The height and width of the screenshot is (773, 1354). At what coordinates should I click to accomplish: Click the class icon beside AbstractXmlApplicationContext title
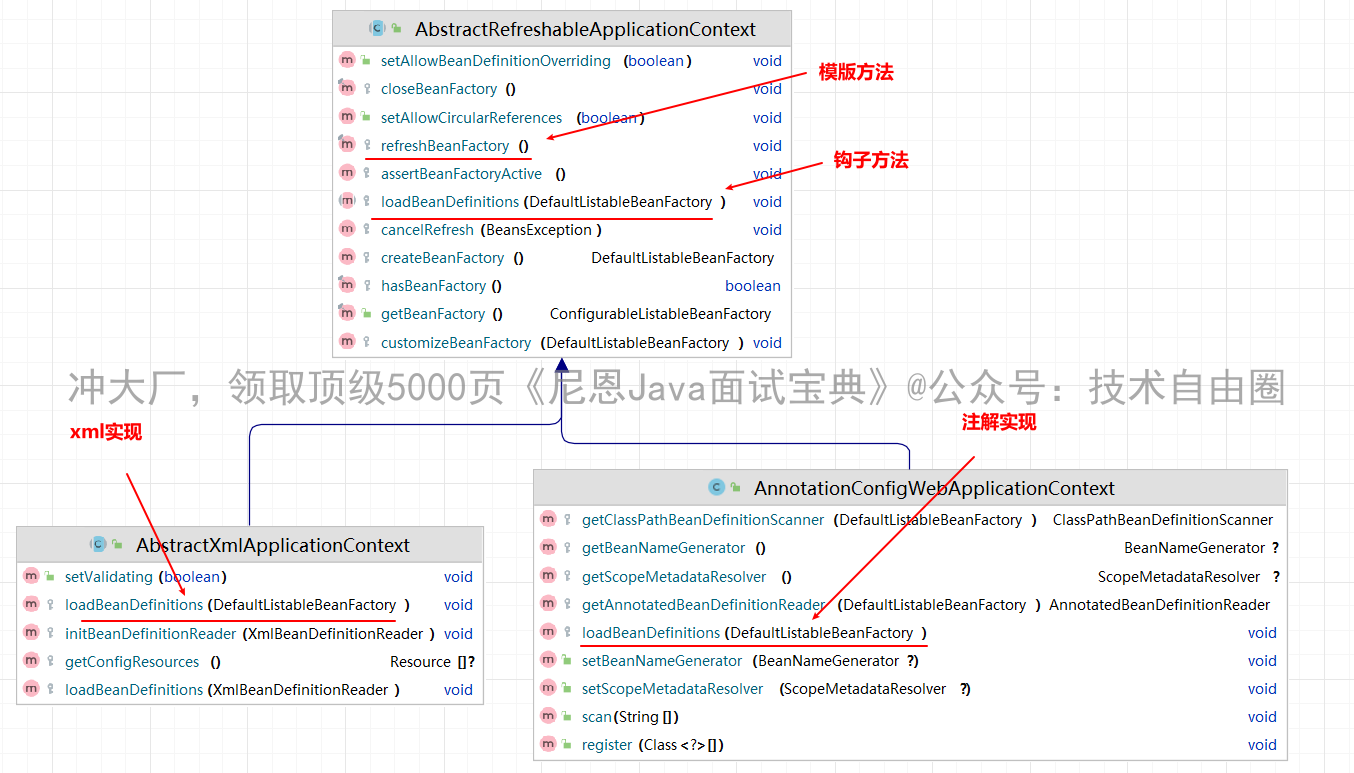[x=98, y=545]
